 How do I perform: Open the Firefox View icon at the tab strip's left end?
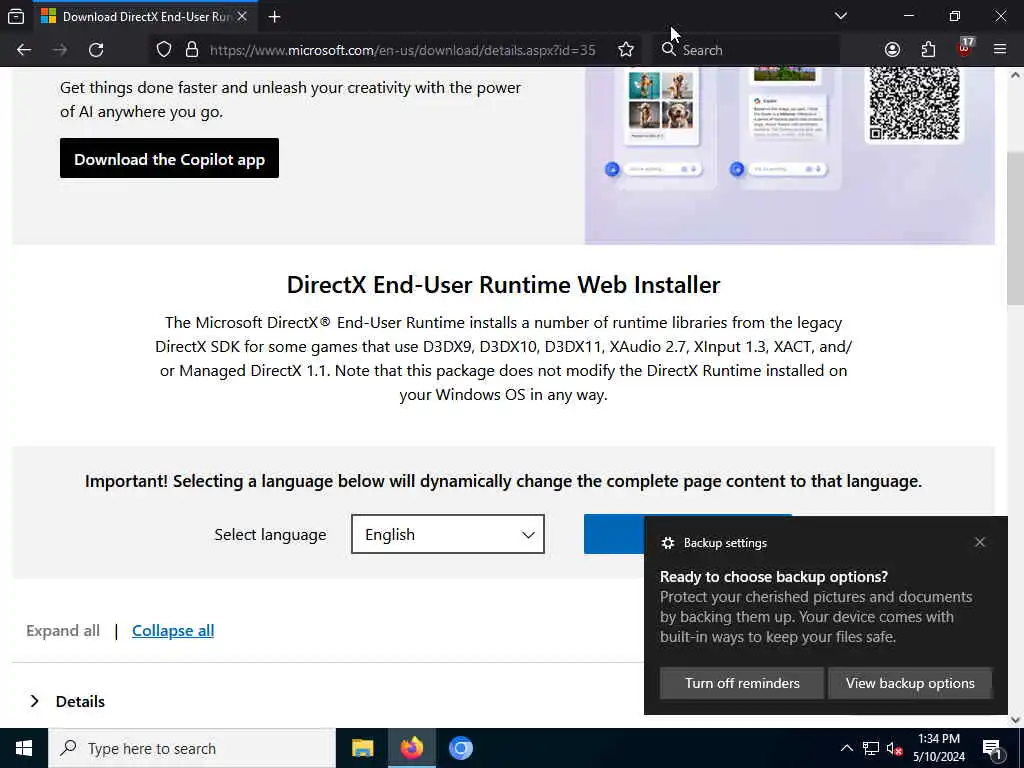16,16
